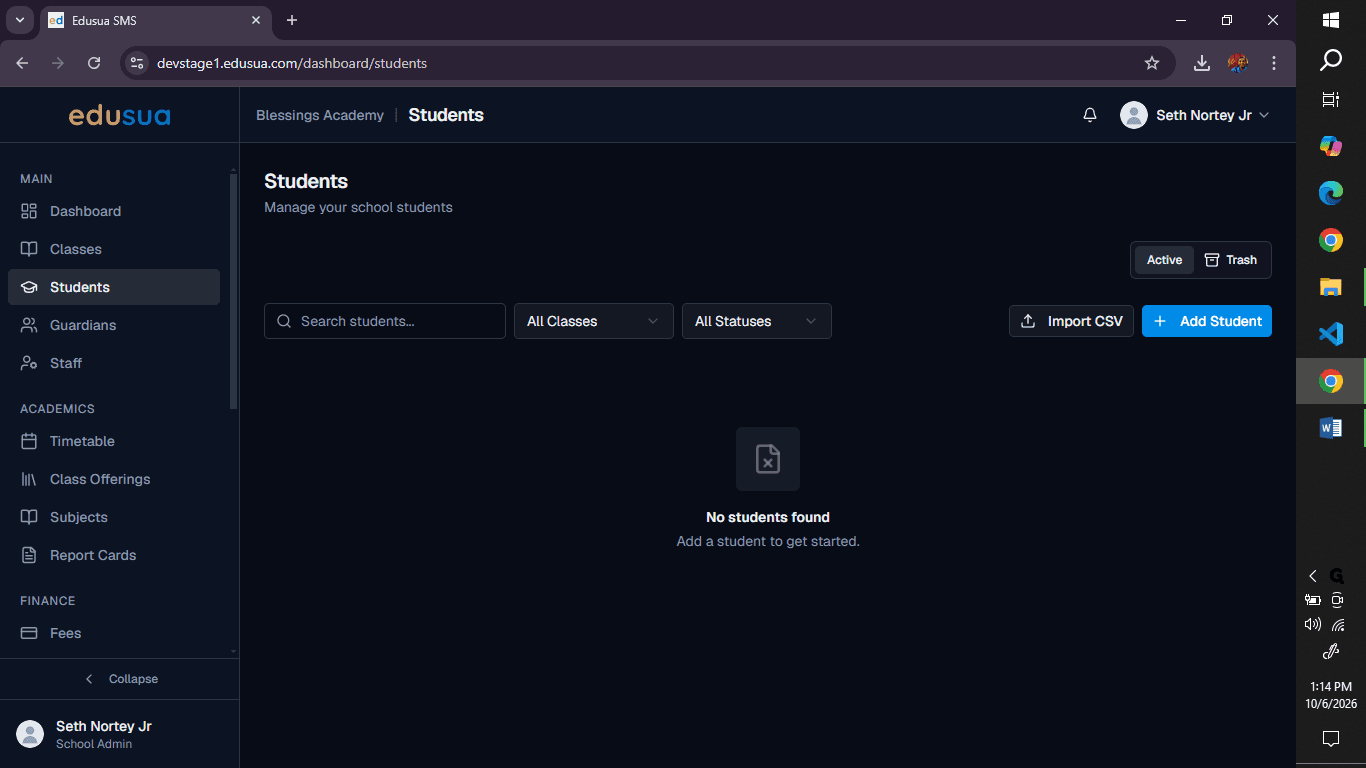
Task: Bookmark this page with the star icon
Action: point(1152,63)
